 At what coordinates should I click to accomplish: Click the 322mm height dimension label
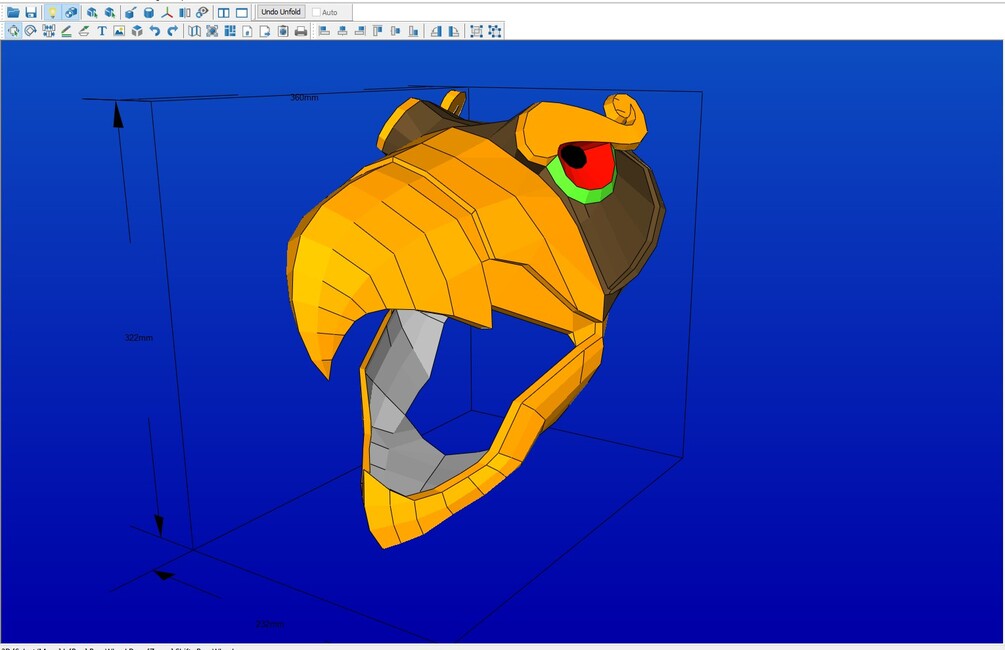click(x=138, y=338)
